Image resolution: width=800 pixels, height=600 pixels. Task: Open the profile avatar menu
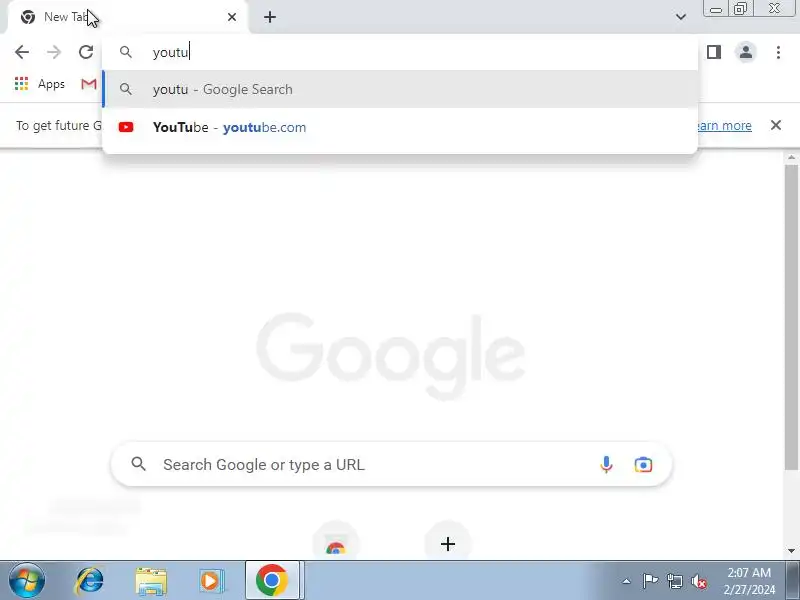pyautogui.click(x=745, y=52)
